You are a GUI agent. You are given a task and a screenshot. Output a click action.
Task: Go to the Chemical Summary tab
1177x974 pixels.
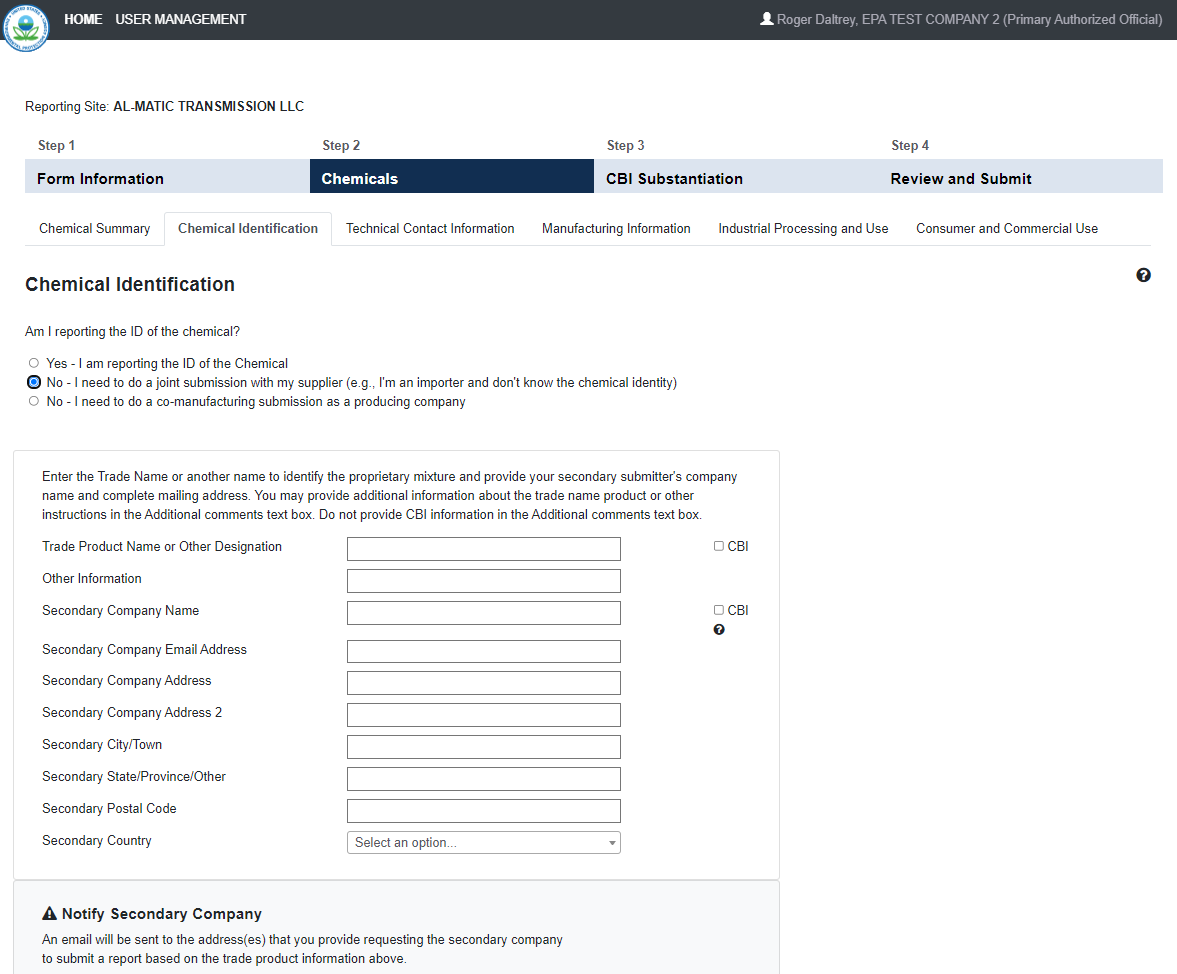[x=94, y=229]
